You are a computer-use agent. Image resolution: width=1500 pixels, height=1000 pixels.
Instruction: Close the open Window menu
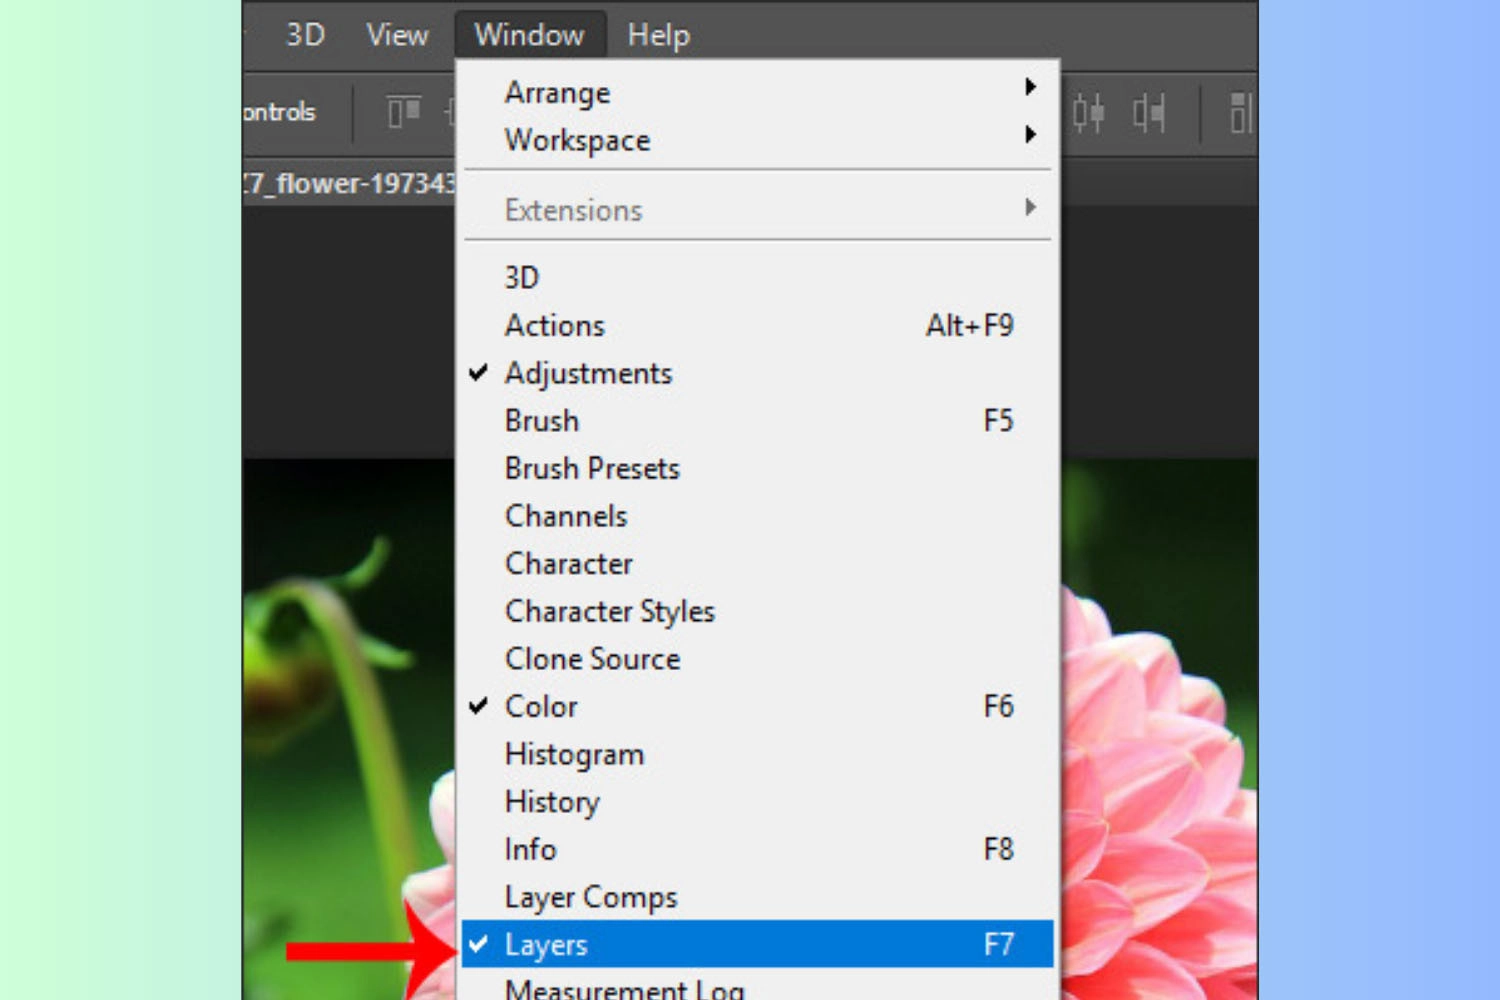click(x=529, y=35)
